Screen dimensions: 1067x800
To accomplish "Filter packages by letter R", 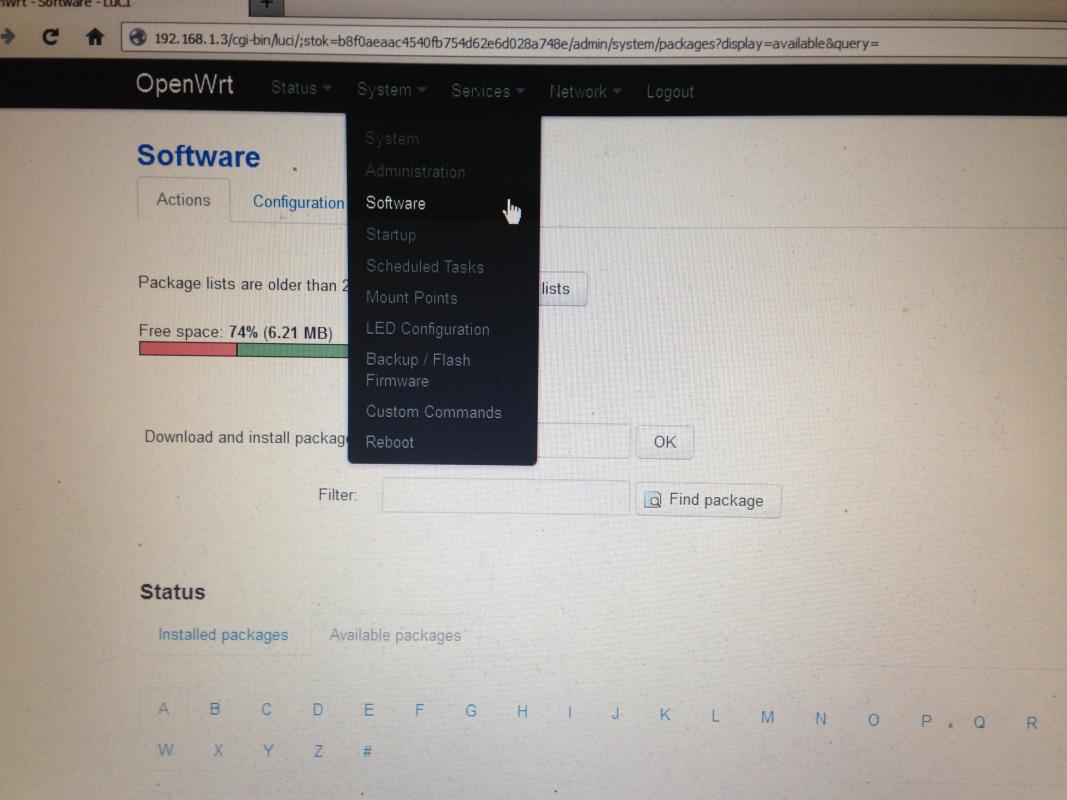I will (1032, 722).
